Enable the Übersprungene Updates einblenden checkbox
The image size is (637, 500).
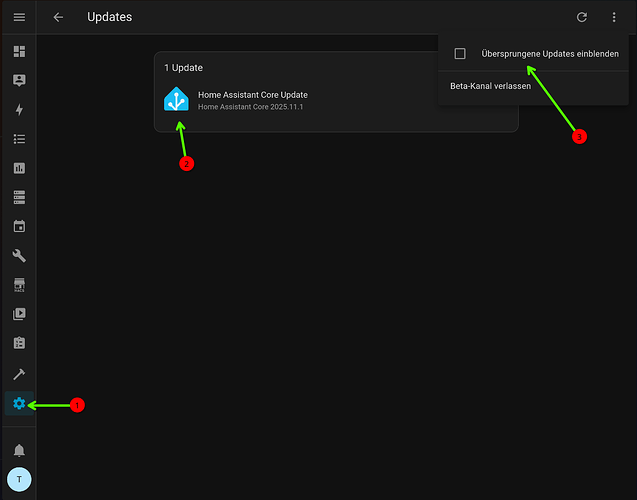click(460, 54)
